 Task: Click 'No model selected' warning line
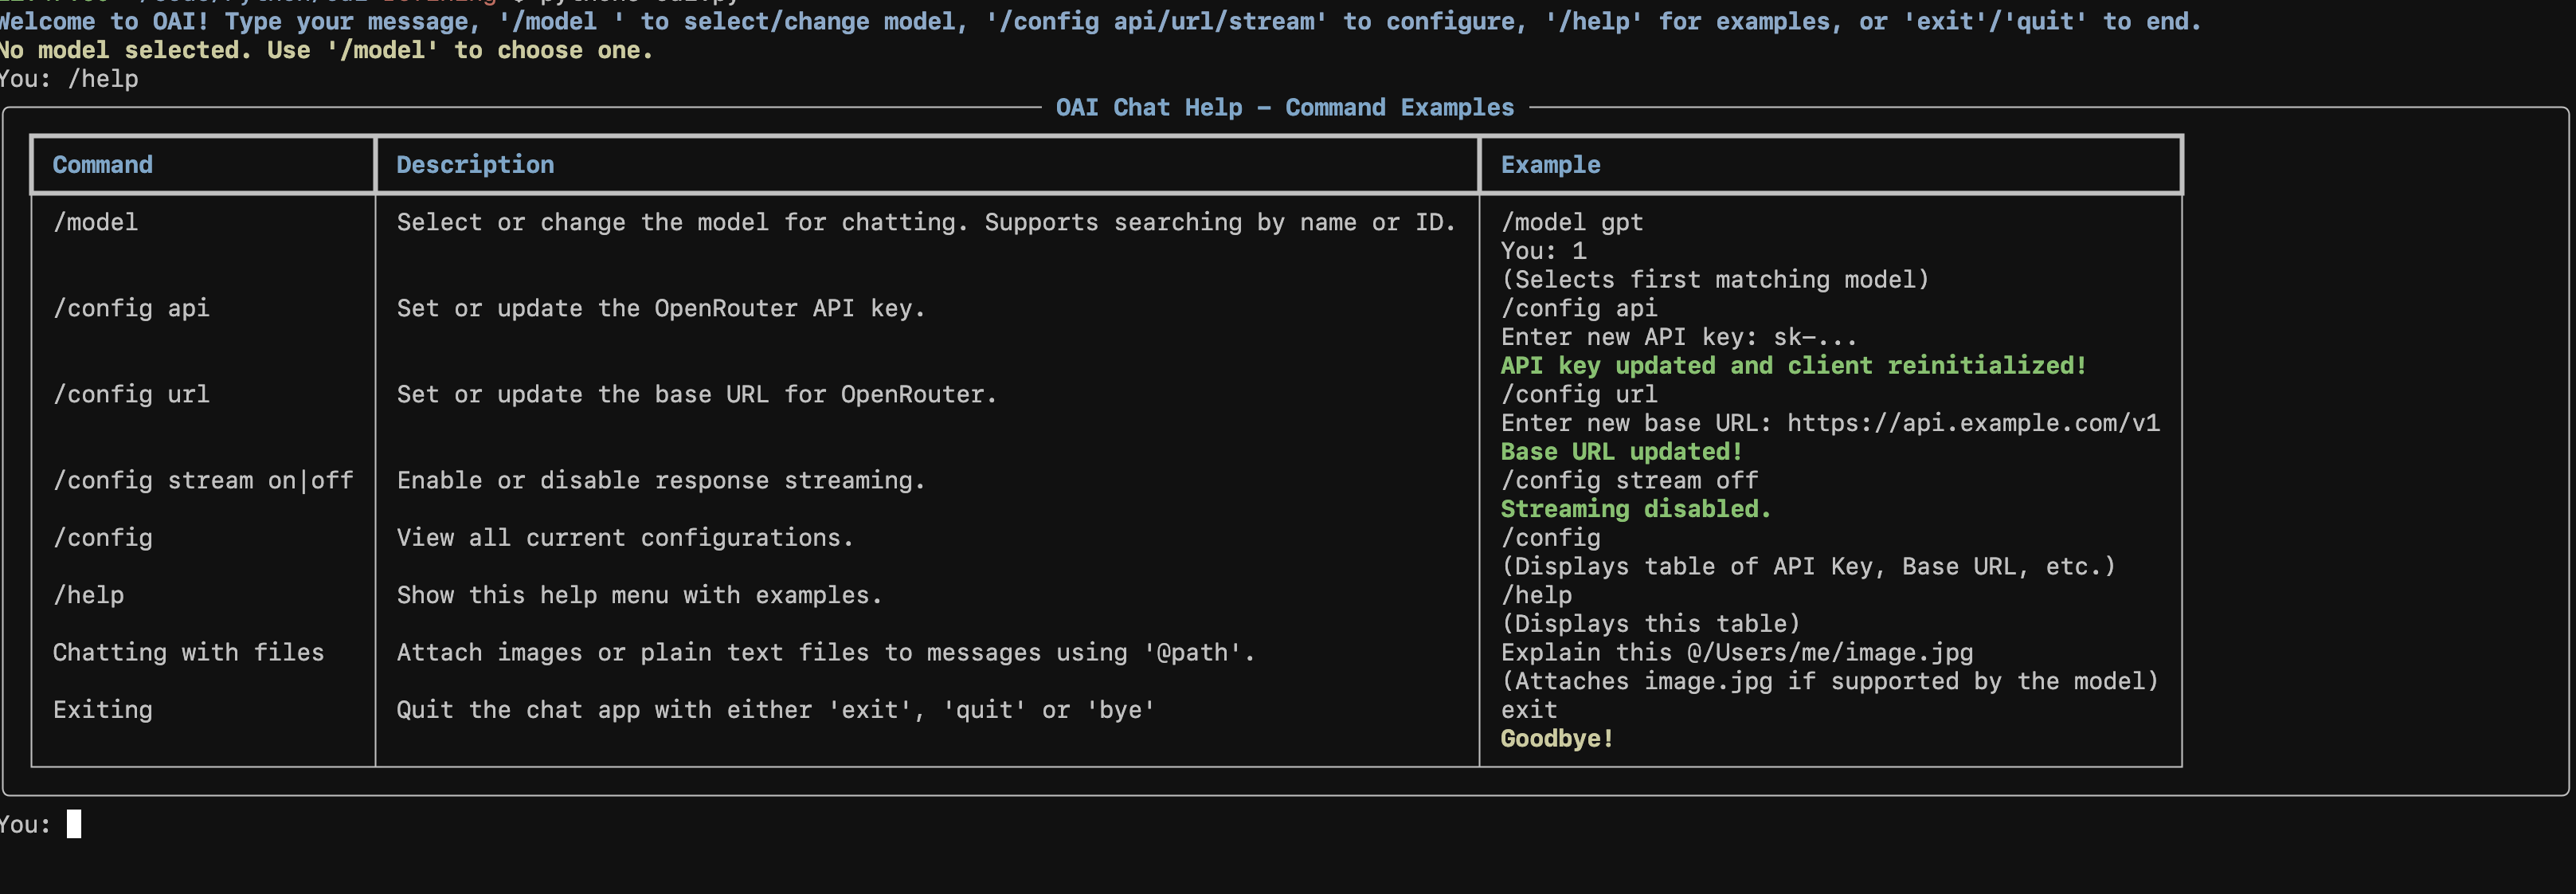coord(325,50)
